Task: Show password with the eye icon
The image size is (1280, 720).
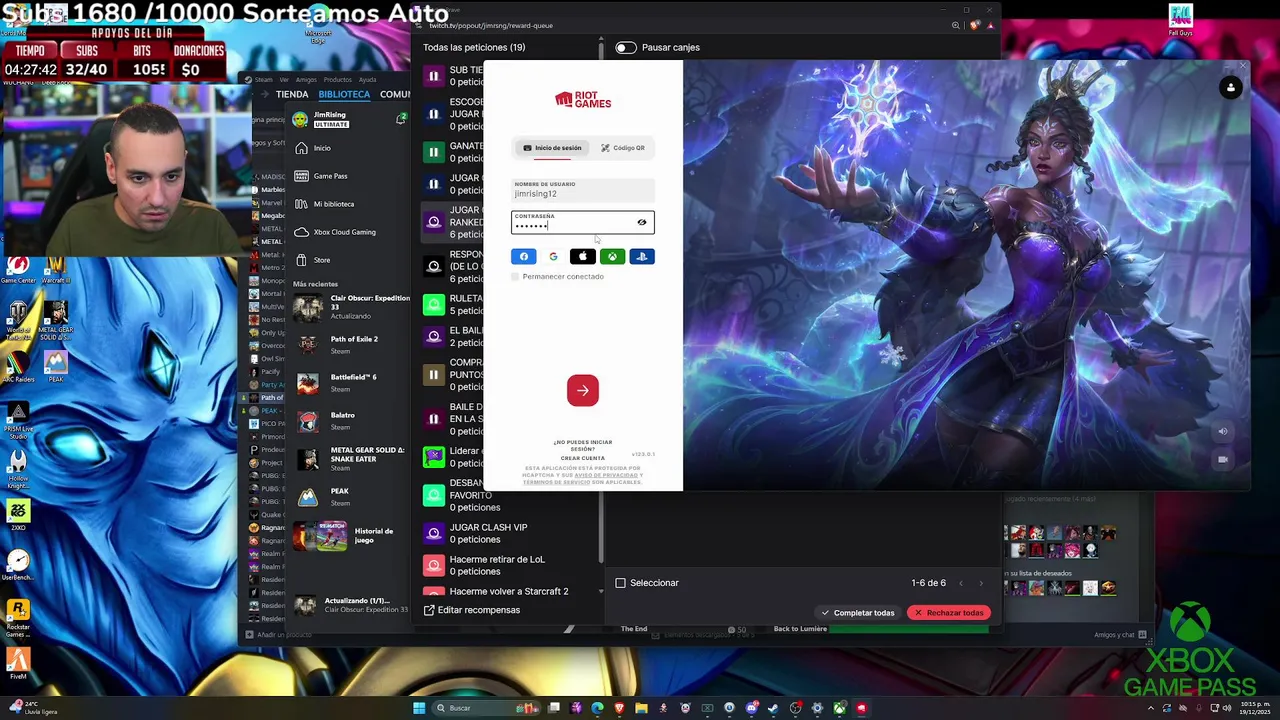Action: coord(642,222)
